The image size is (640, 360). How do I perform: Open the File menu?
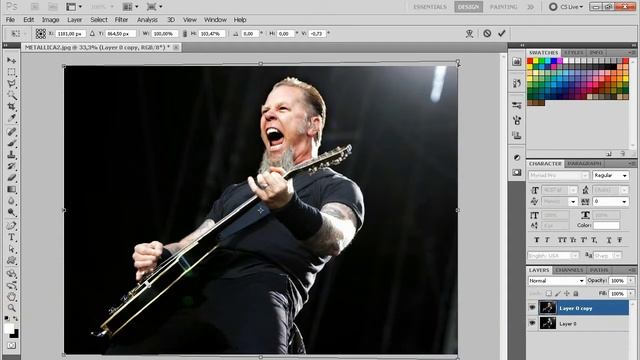pos(10,20)
